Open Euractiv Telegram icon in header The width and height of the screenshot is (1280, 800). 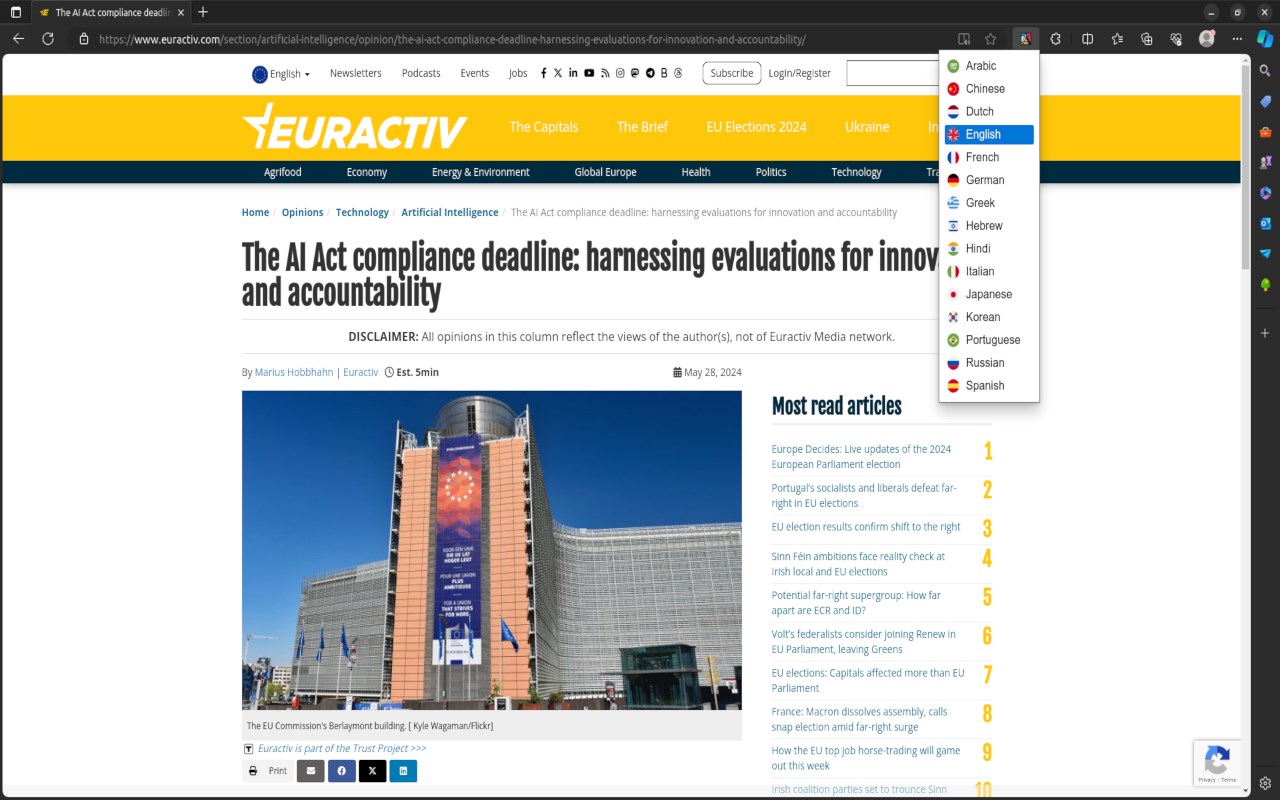[650, 73]
